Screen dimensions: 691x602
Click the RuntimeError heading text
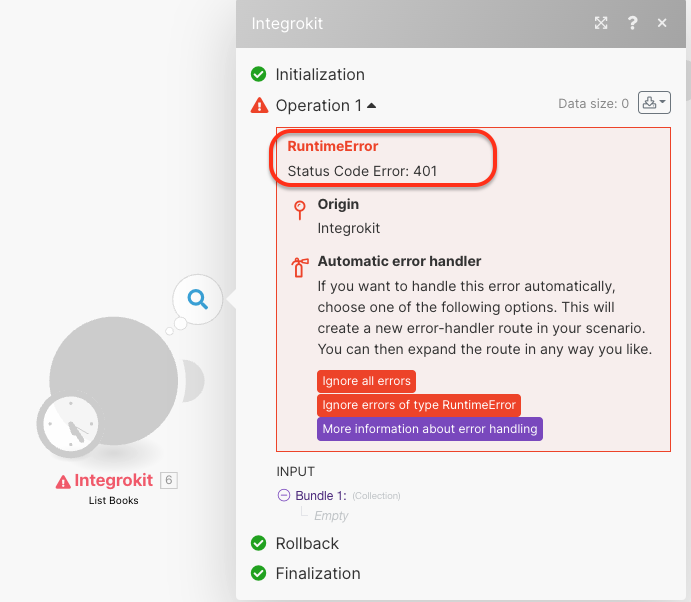333,146
